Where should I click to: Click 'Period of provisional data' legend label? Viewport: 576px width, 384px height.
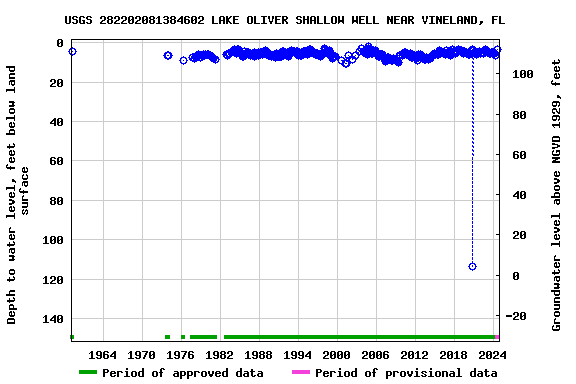point(406,373)
